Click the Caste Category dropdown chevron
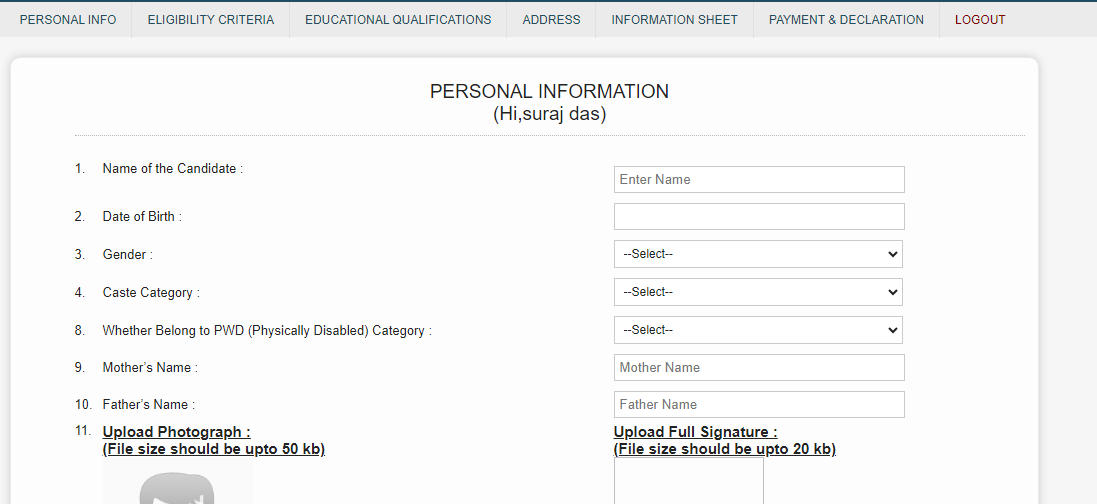 tap(892, 292)
